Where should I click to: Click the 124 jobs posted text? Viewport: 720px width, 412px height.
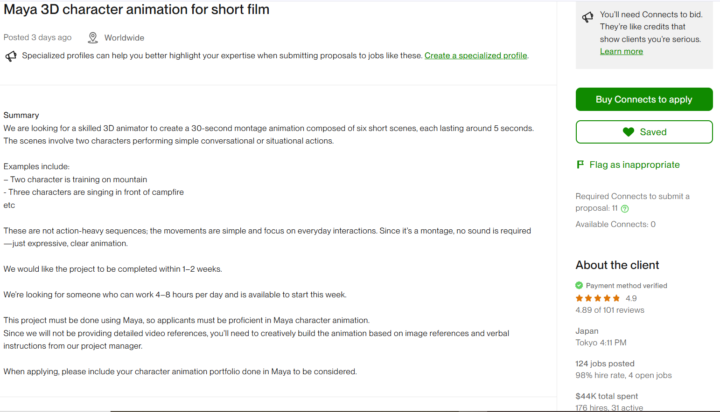pyautogui.click(x=607, y=363)
